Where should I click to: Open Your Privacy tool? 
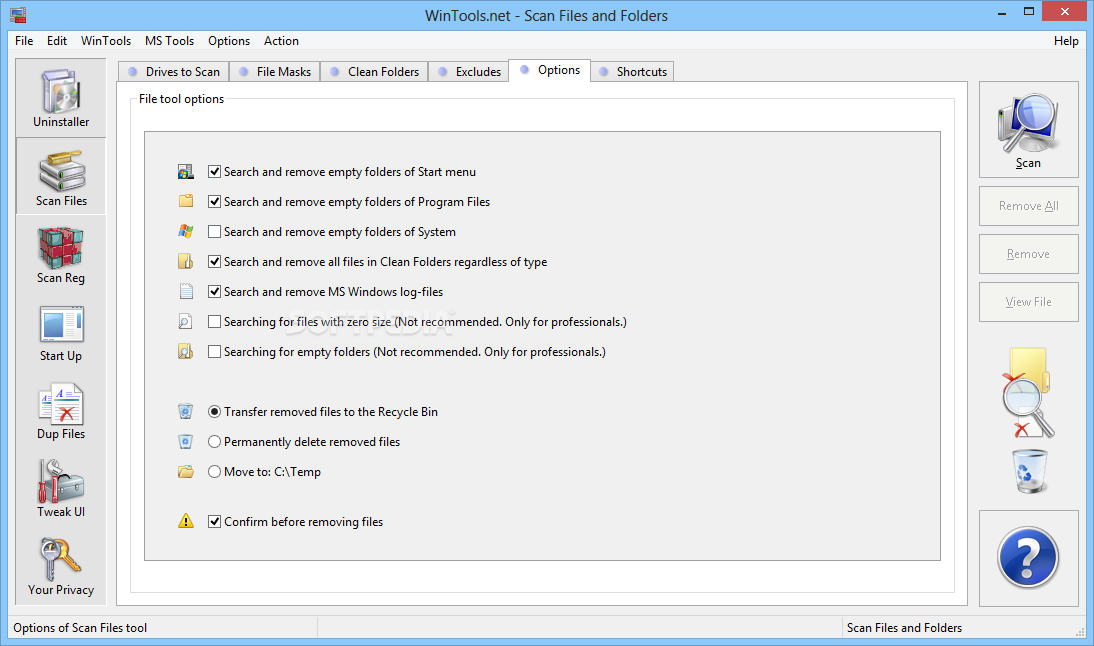pyautogui.click(x=61, y=566)
